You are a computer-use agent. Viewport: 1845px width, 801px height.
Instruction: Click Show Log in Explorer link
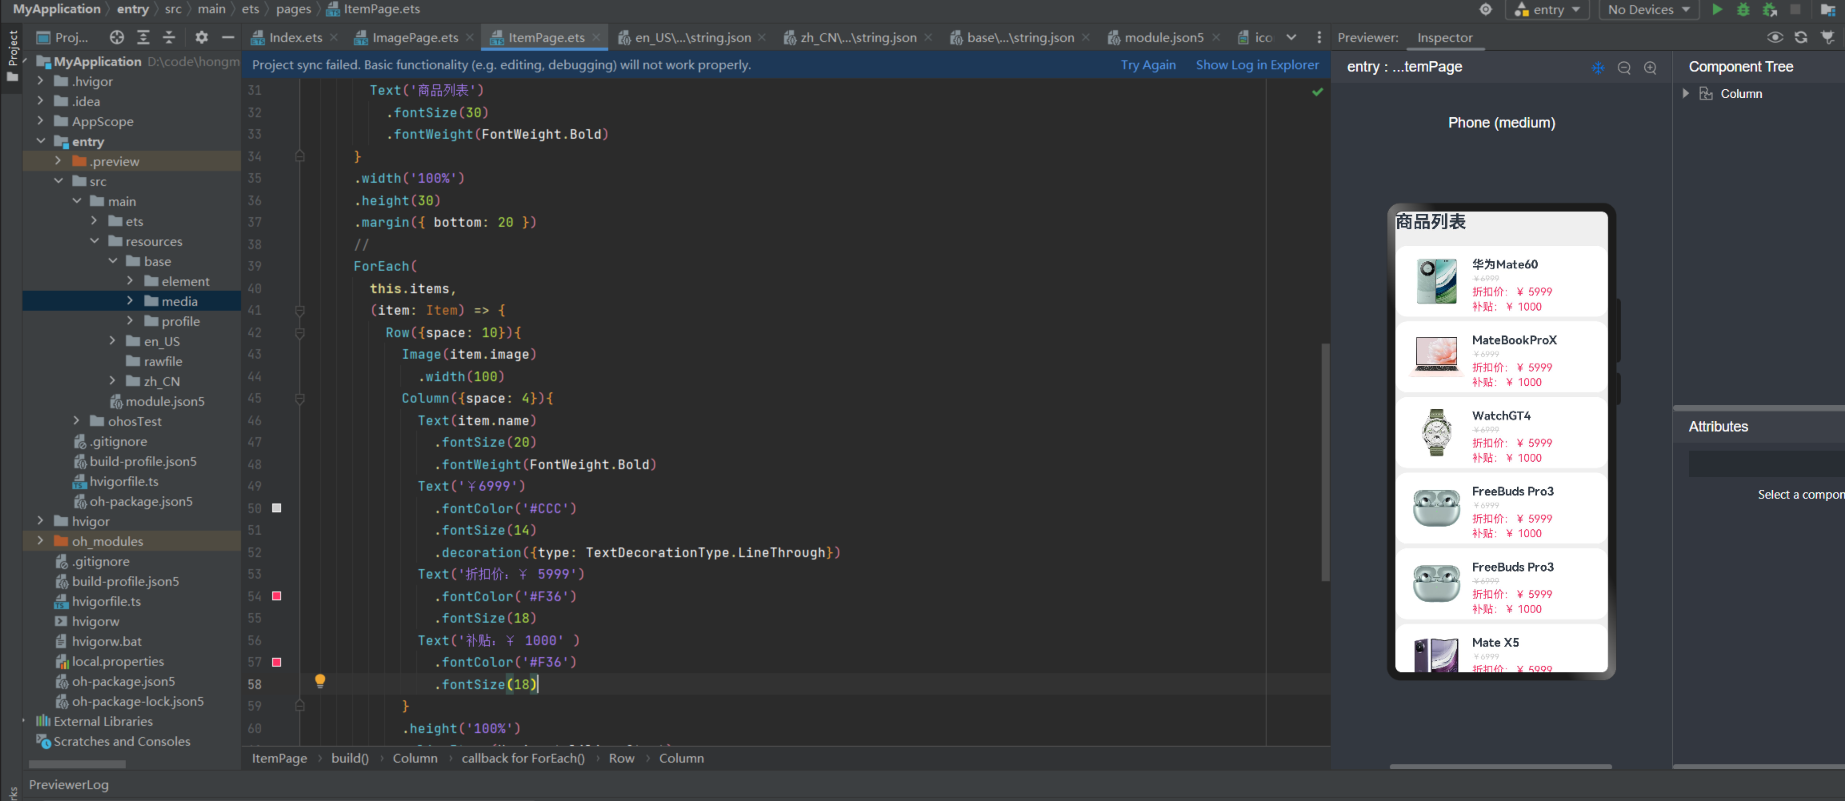tap(1257, 64)
